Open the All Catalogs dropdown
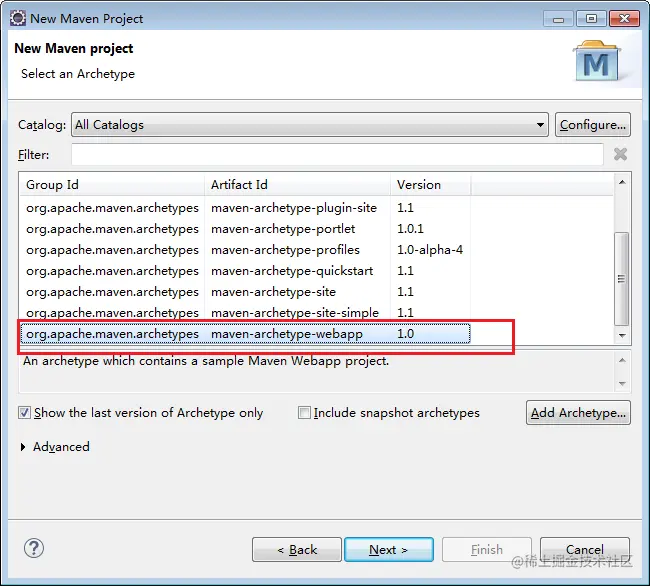The width and height of the screenshot is (650, 586). [x=310, y=124]
